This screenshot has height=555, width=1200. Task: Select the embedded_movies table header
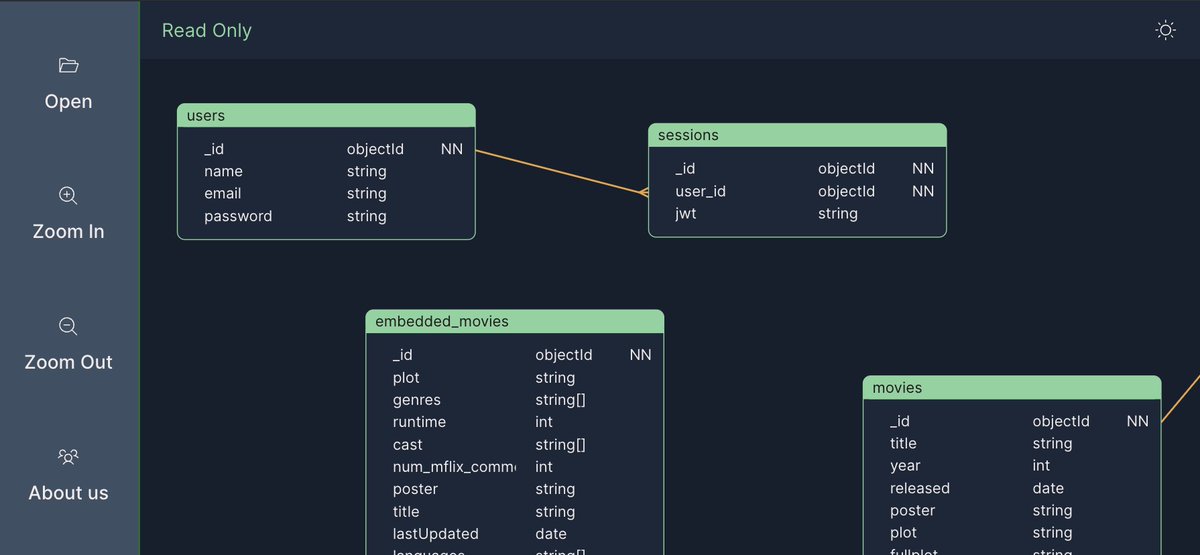pyautogui.click(x=514, y=321)
